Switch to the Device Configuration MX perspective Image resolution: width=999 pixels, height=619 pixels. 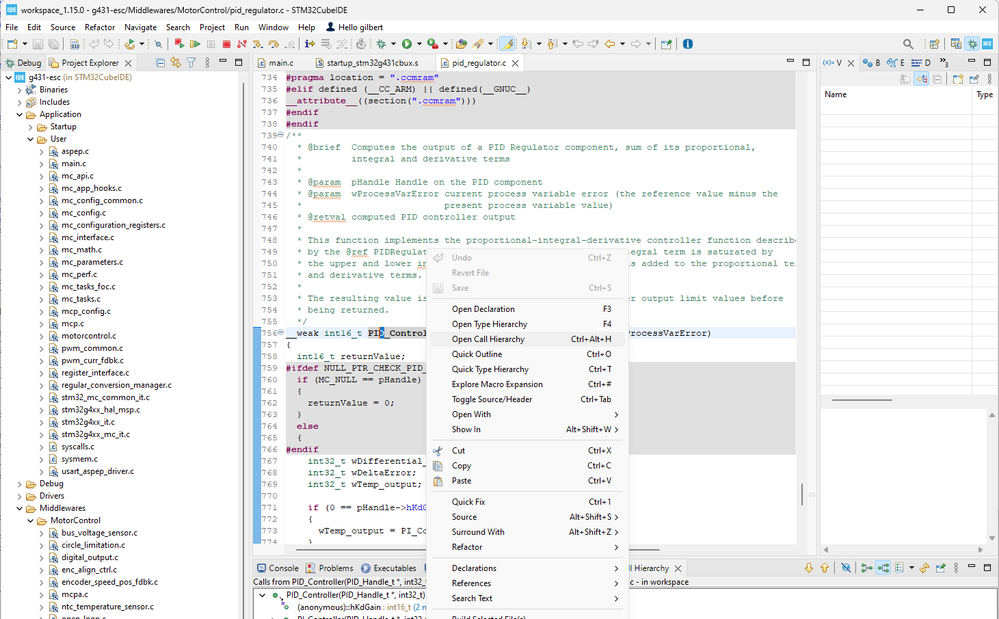[988, 44]
